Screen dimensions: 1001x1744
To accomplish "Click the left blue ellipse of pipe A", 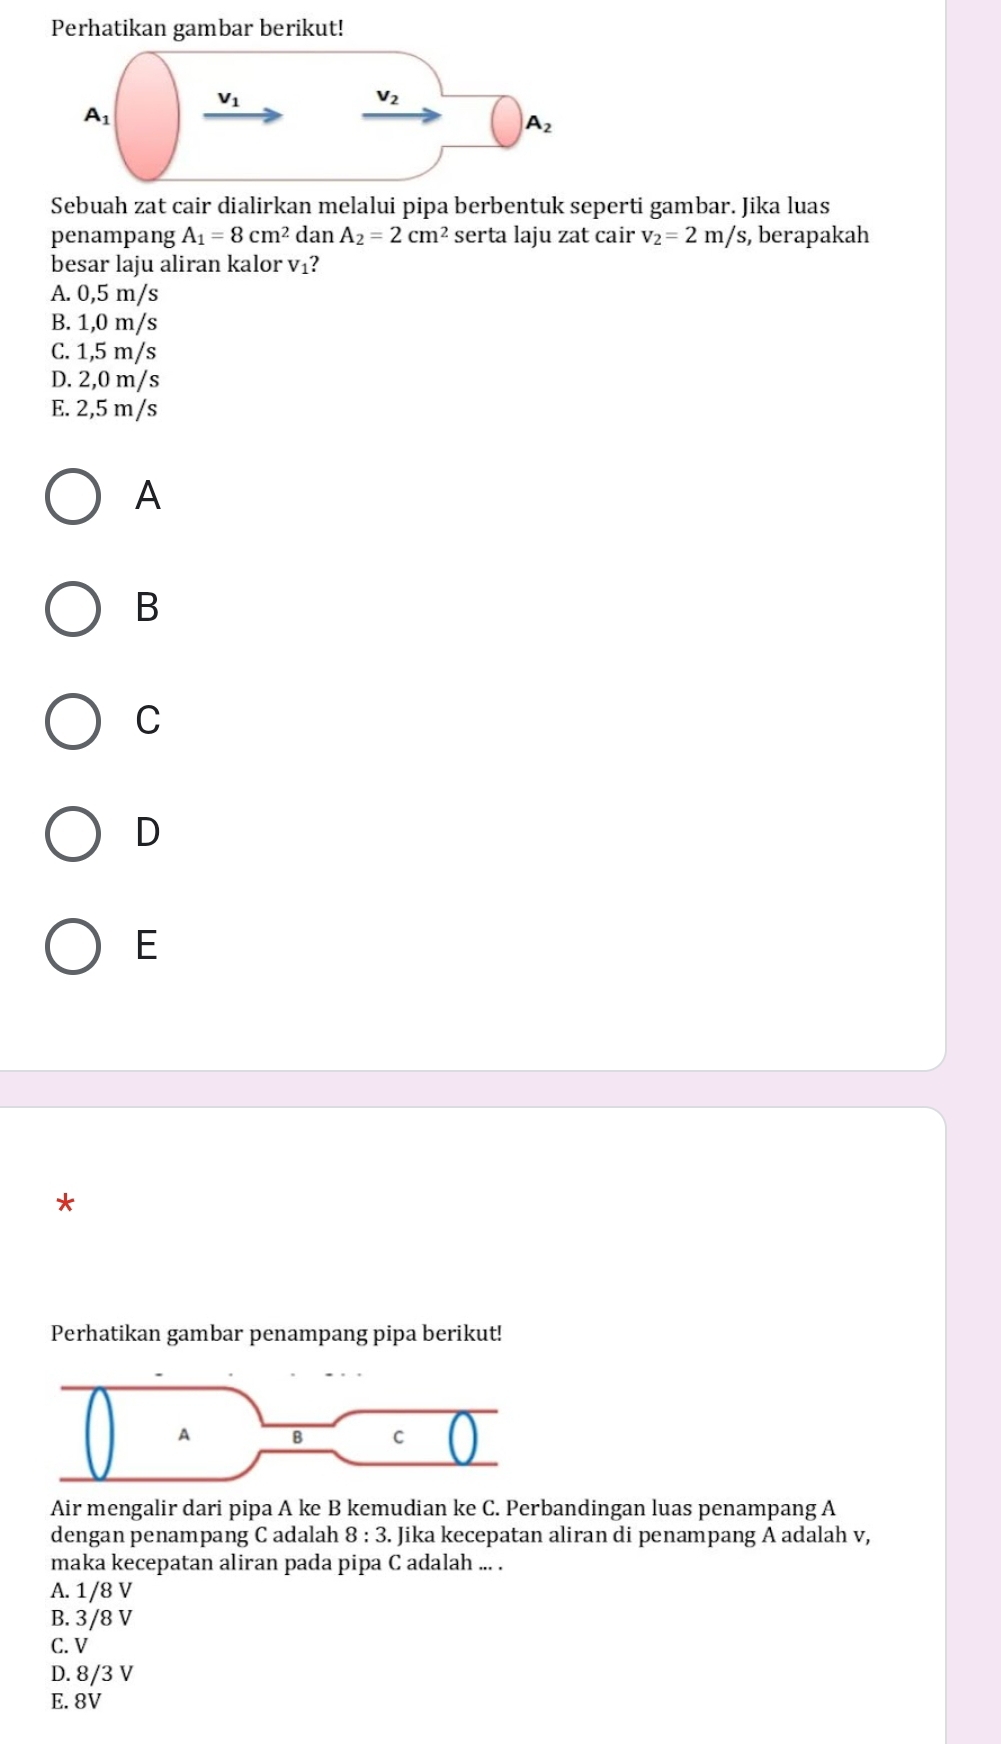I will click(99, 1433).
